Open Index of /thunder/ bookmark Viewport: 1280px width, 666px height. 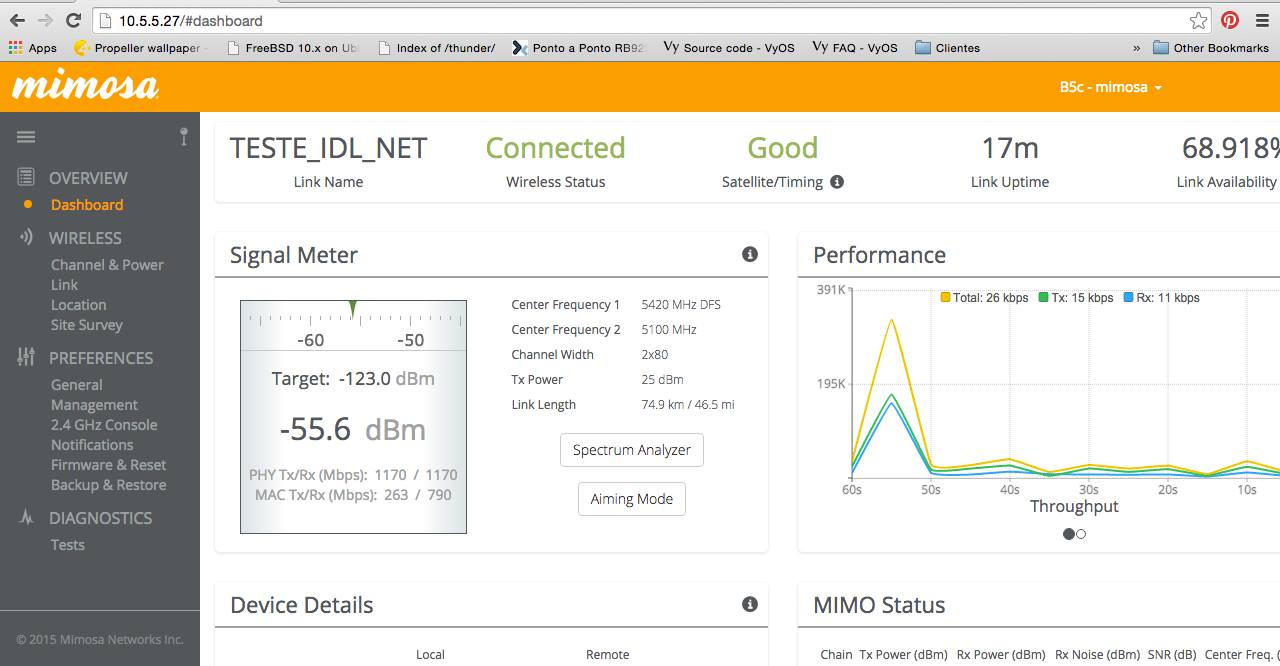[x=437, y=47]
